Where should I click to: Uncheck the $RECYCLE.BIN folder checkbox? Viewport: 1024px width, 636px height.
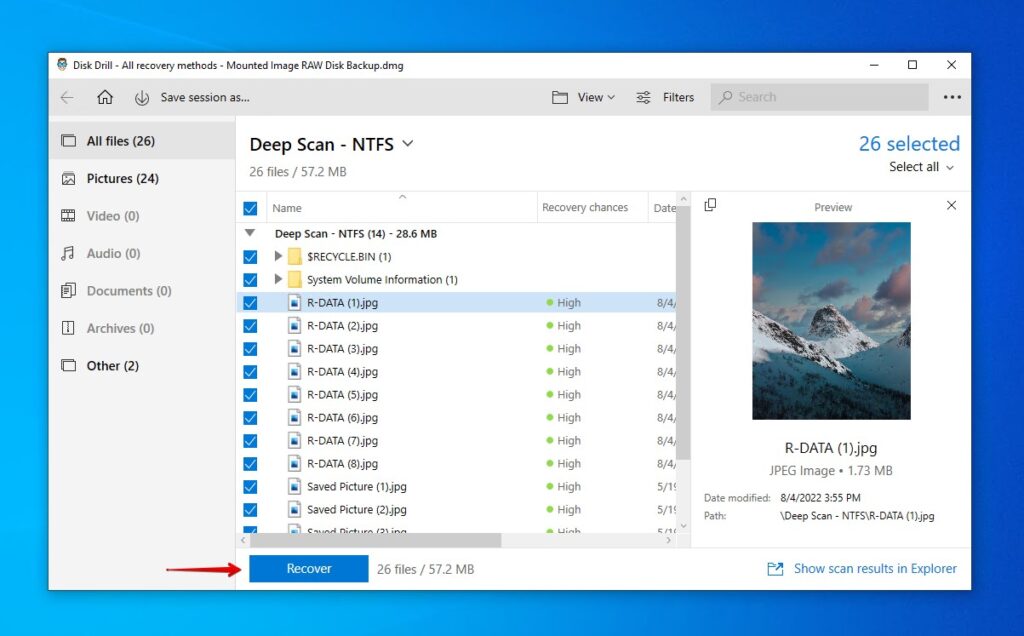250,256
